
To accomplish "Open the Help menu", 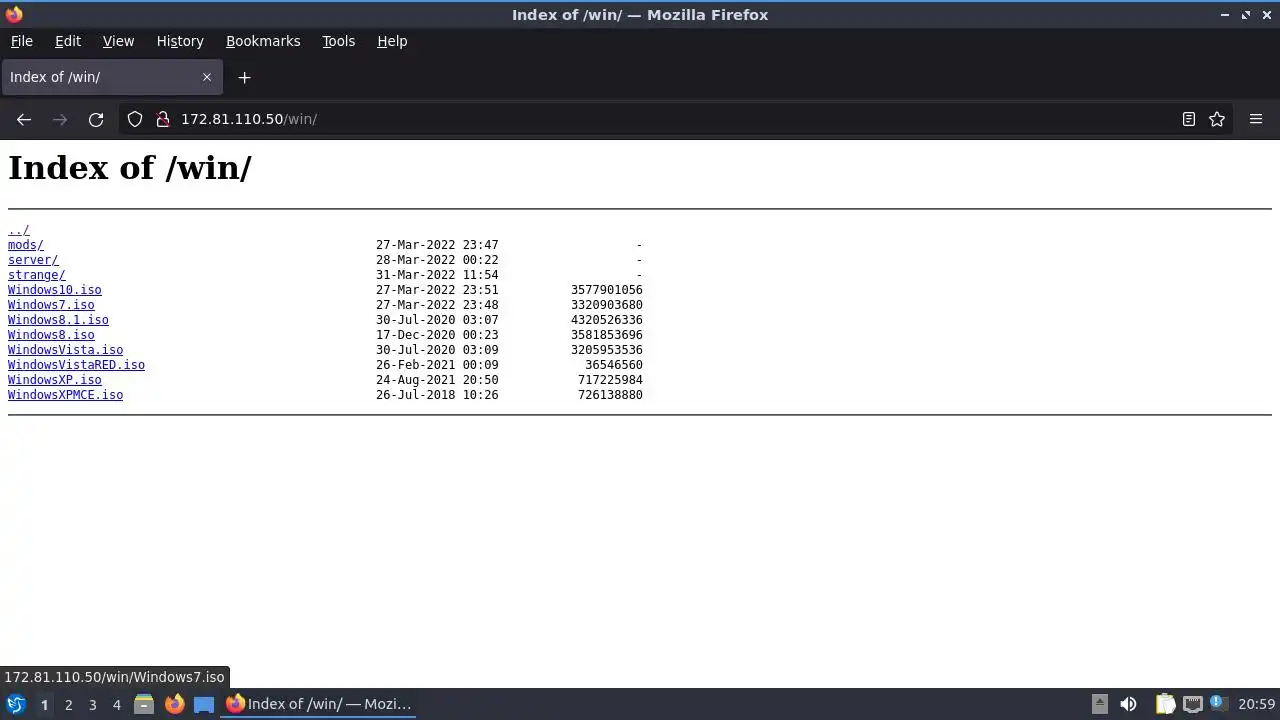I will [392, 41].
